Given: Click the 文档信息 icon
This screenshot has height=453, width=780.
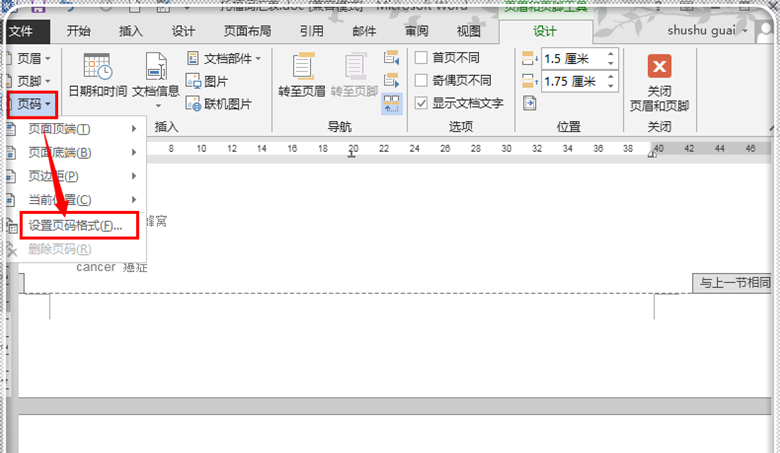Looking at the screenshot, I should [156, 67].
